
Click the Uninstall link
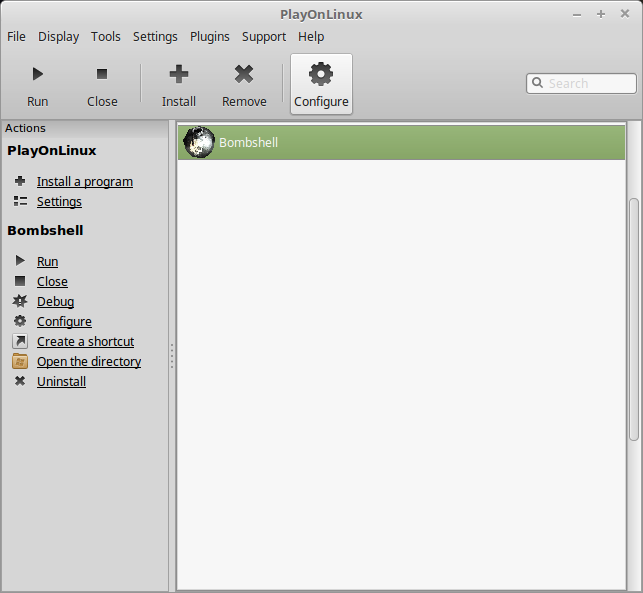pos(62,382)
